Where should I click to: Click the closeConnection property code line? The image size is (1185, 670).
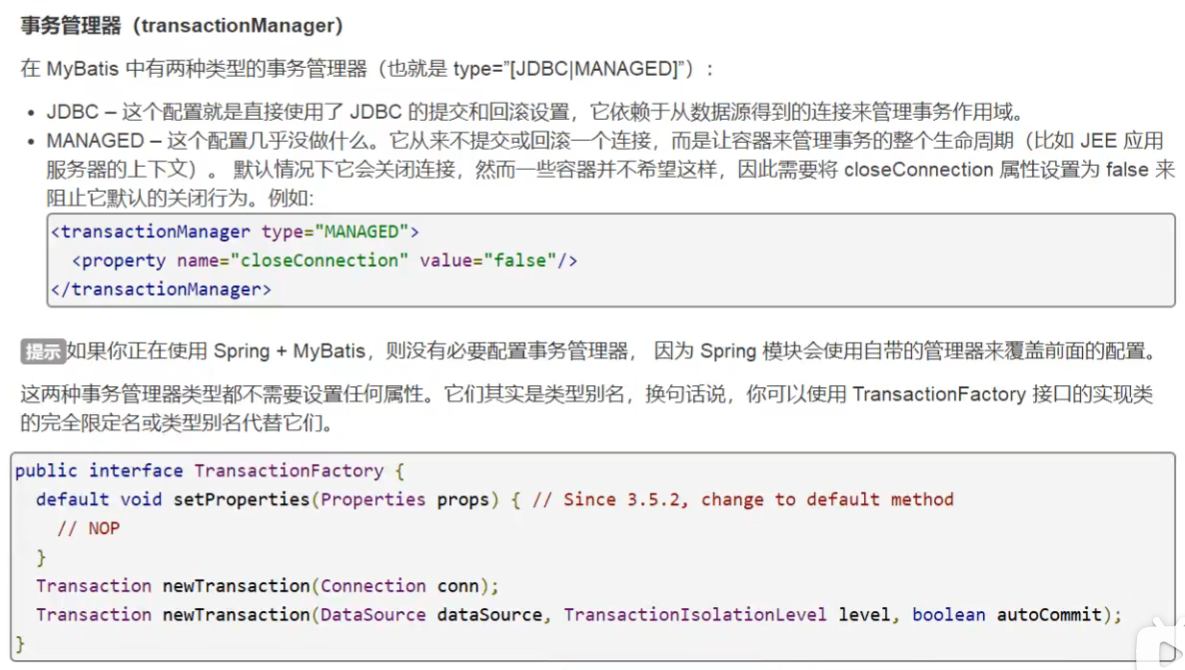[x=325, y=261]
